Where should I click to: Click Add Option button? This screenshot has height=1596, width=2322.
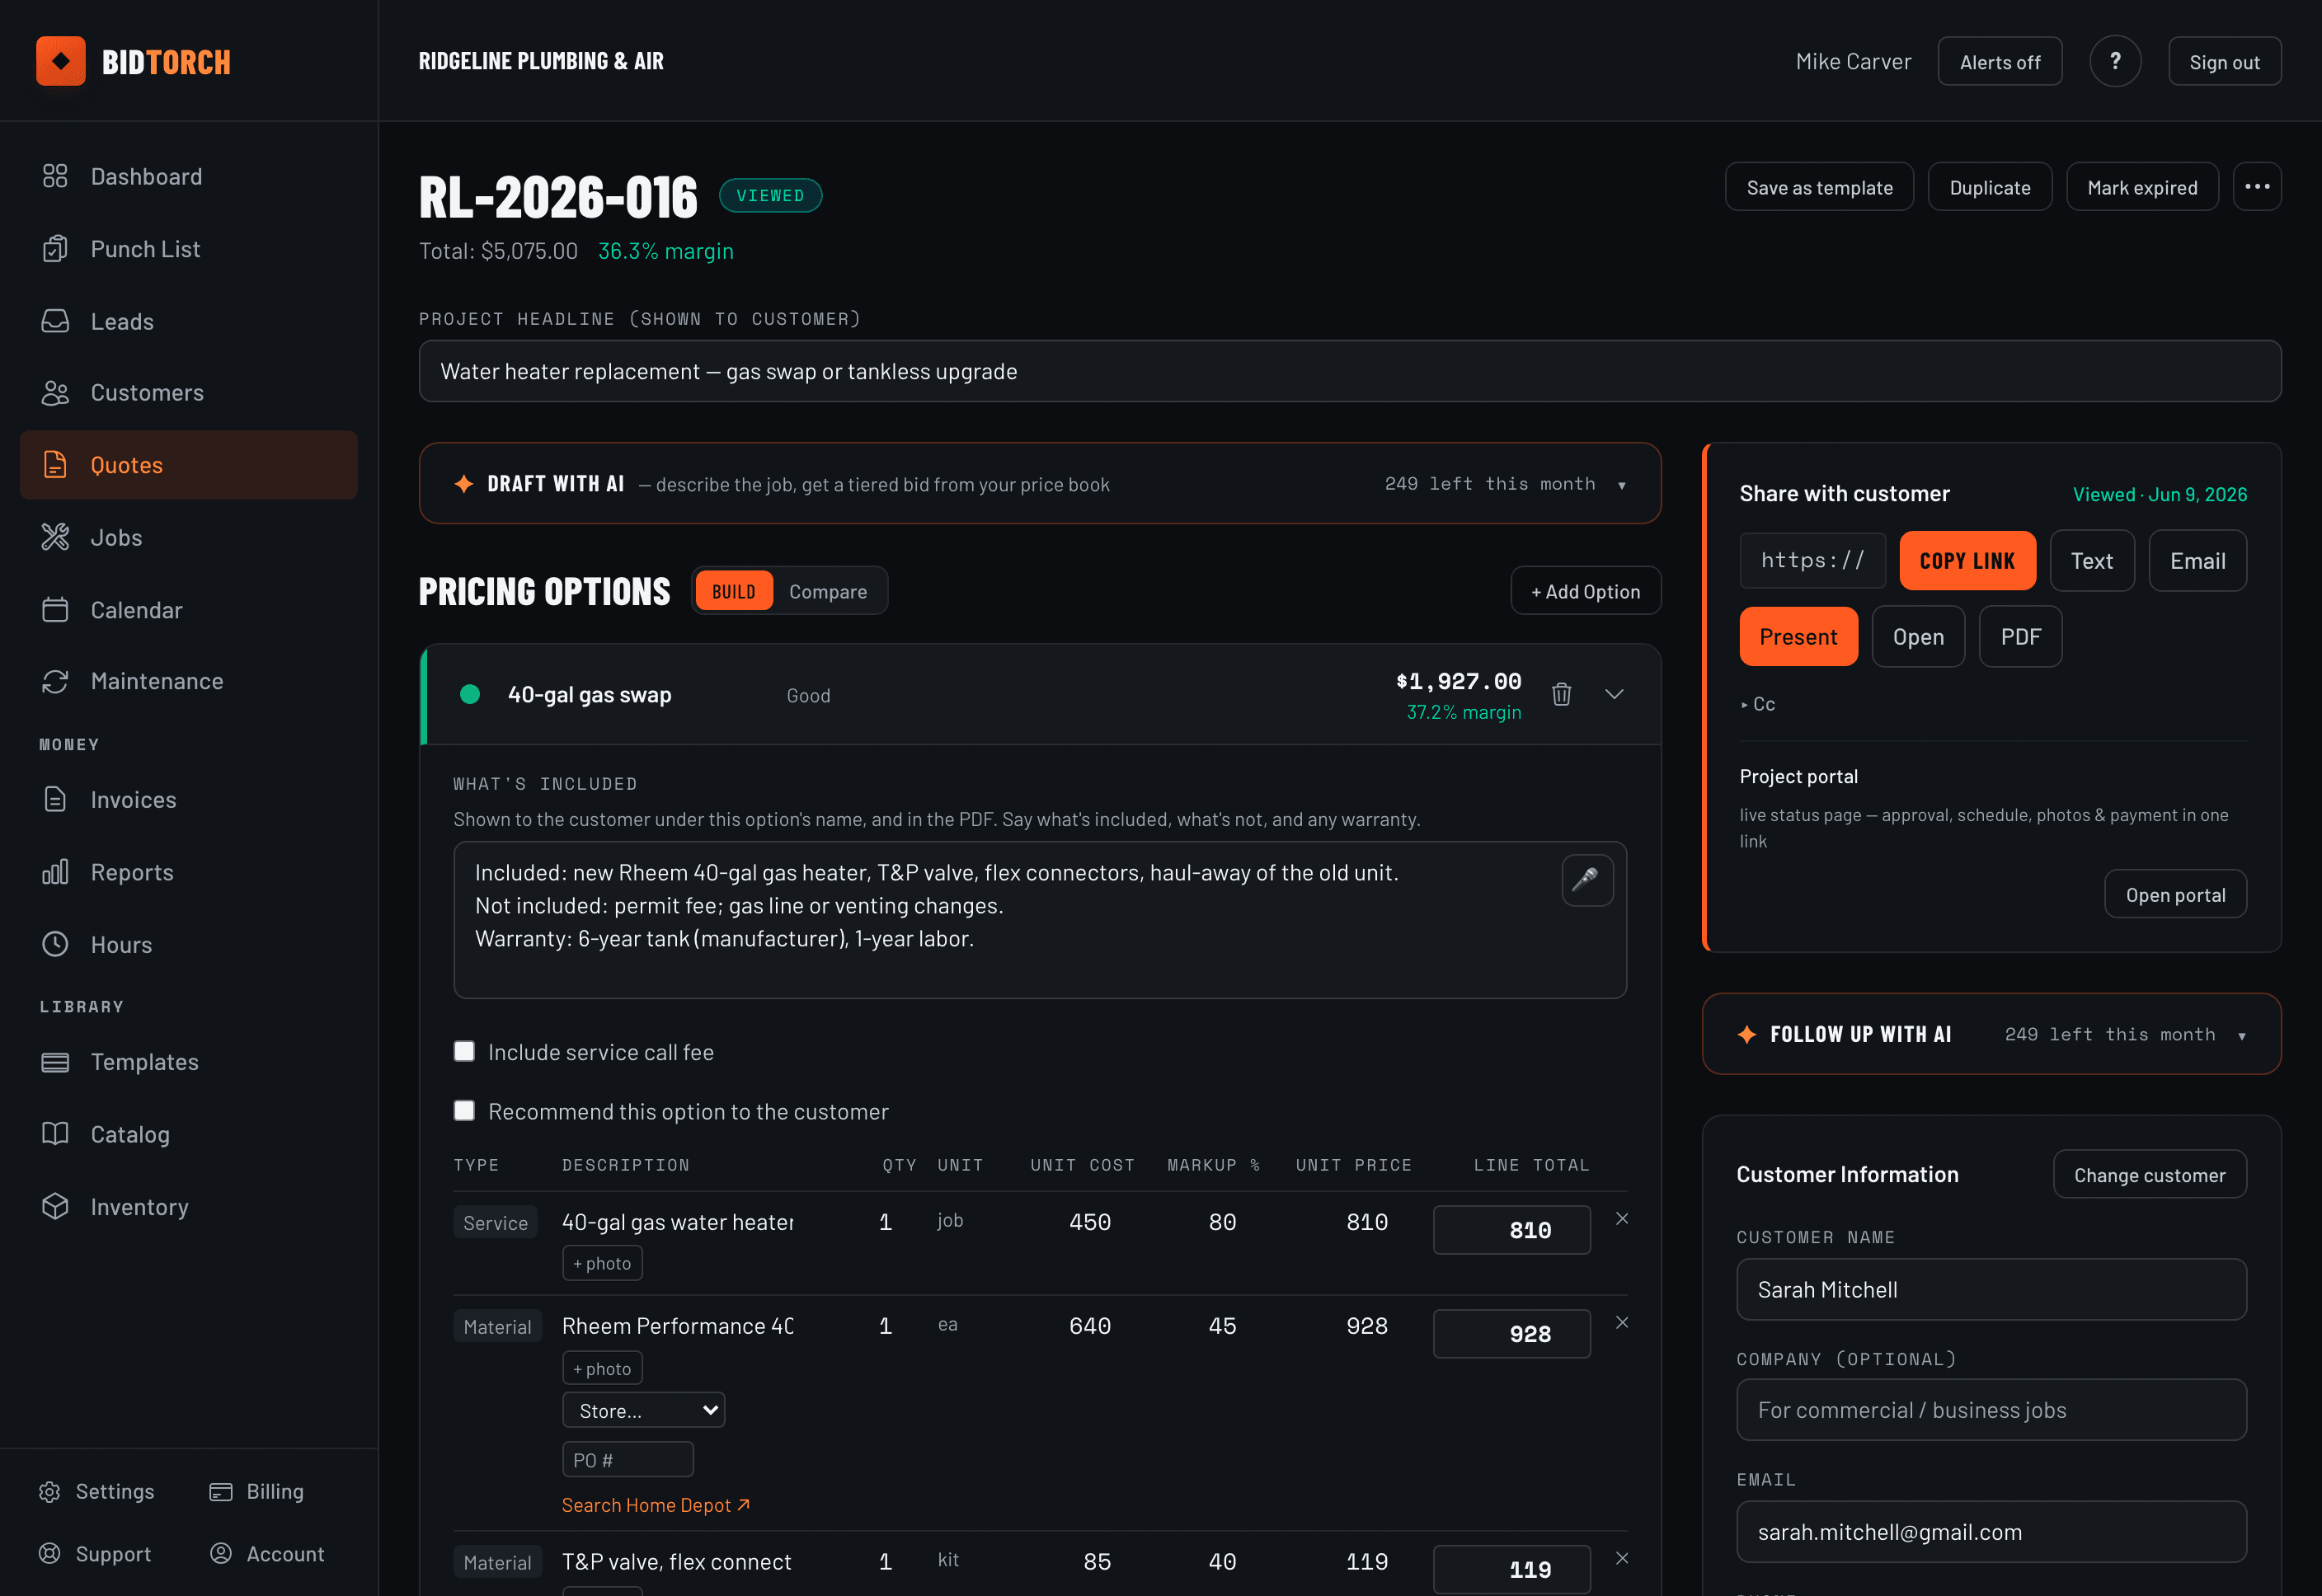click(x=1584, y=591)
